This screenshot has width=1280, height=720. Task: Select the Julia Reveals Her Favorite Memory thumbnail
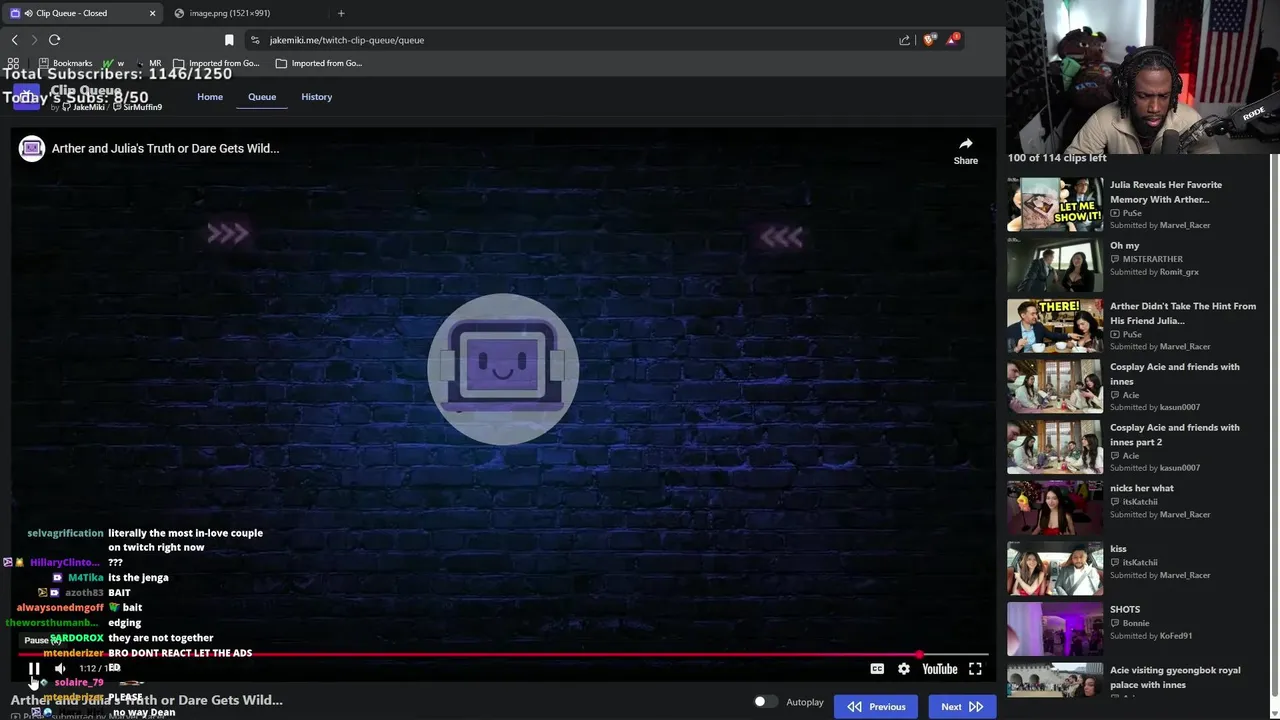pyautogui.click(x=1054, y=204)
